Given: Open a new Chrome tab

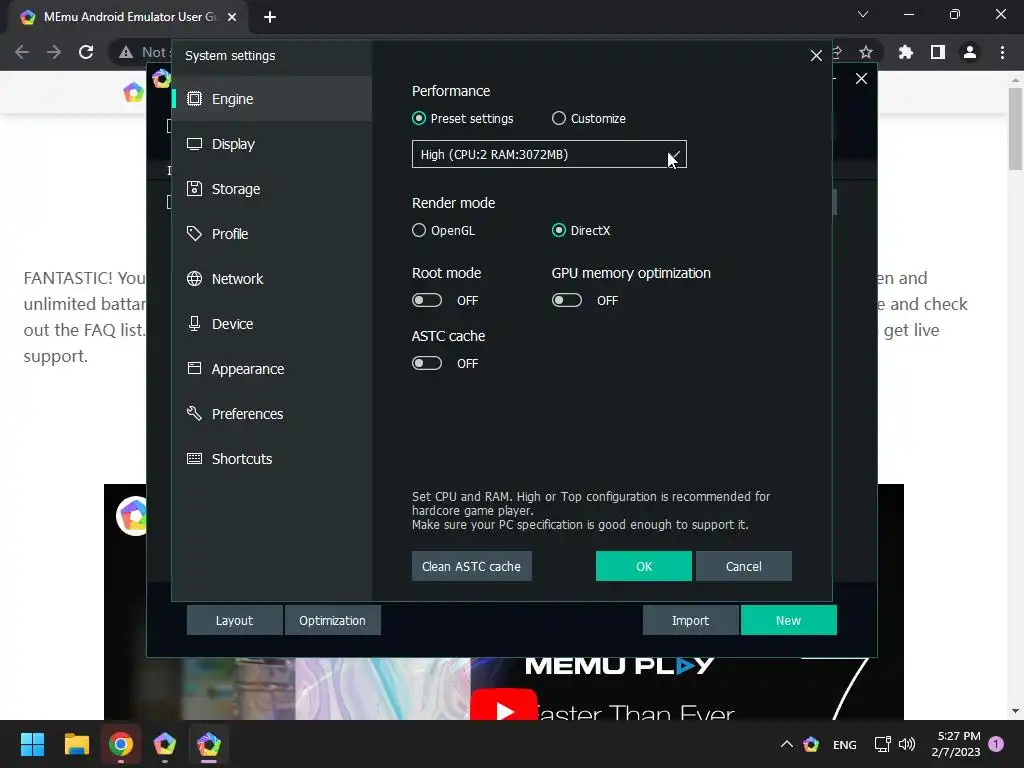Looking at the screenshot, I should [270, 17].
